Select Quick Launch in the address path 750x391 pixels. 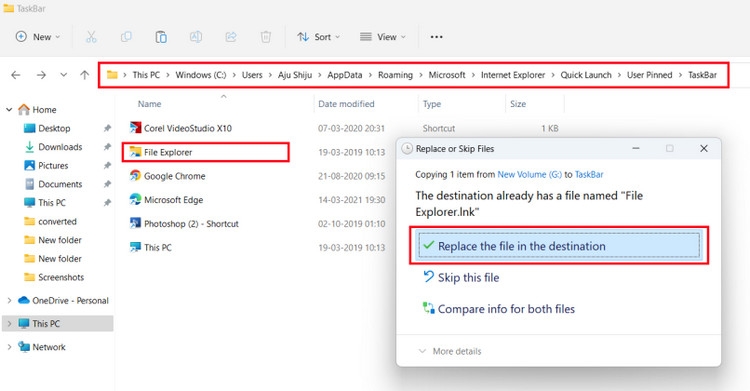(x=586, y=75)
